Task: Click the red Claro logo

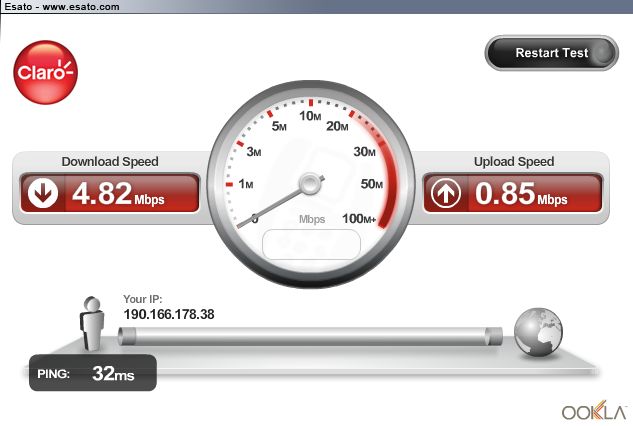Action: point(45,72)
